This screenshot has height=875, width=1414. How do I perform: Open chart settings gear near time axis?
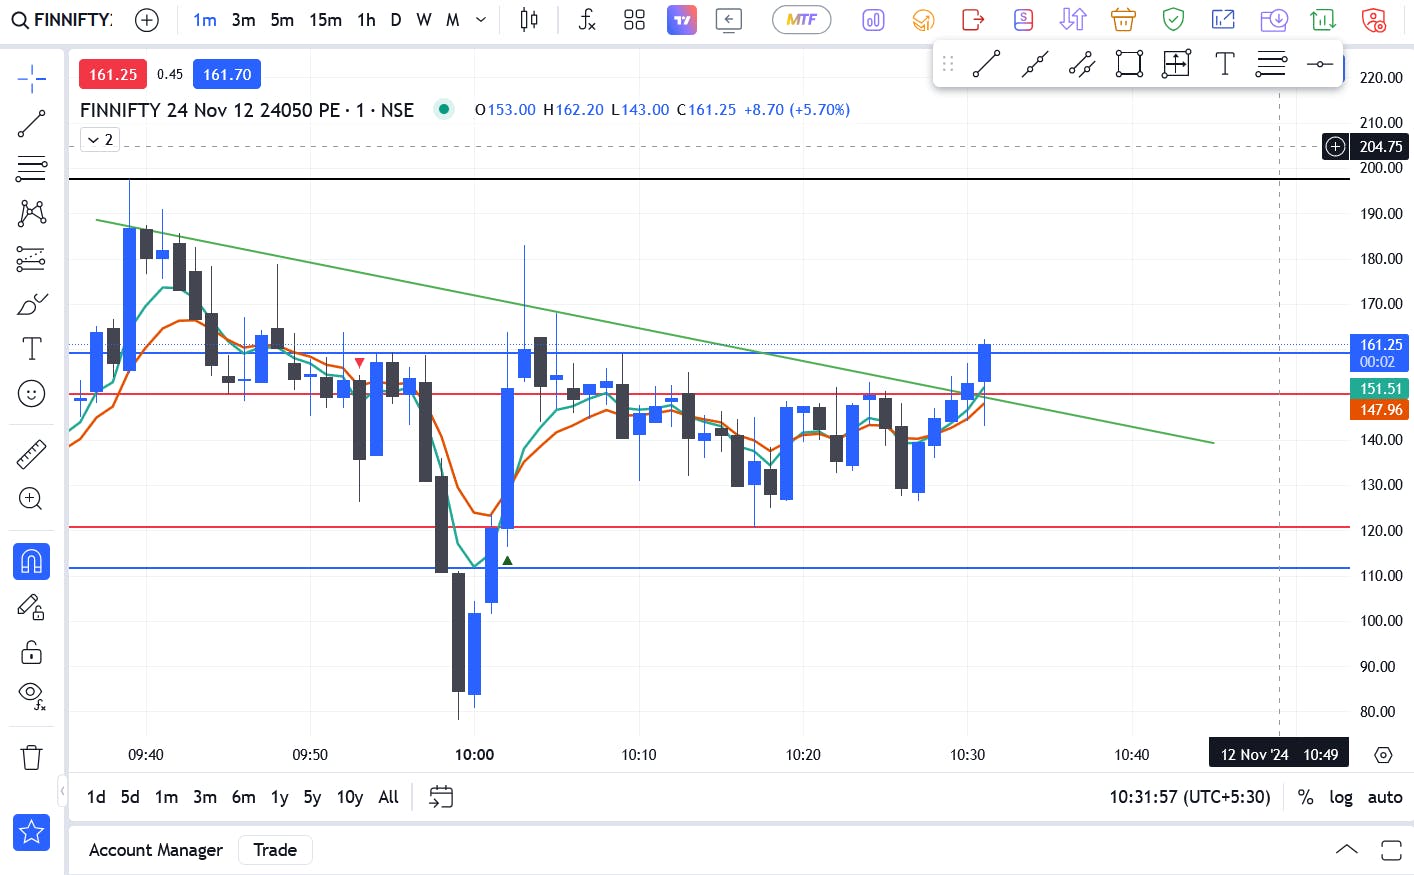1383,755
